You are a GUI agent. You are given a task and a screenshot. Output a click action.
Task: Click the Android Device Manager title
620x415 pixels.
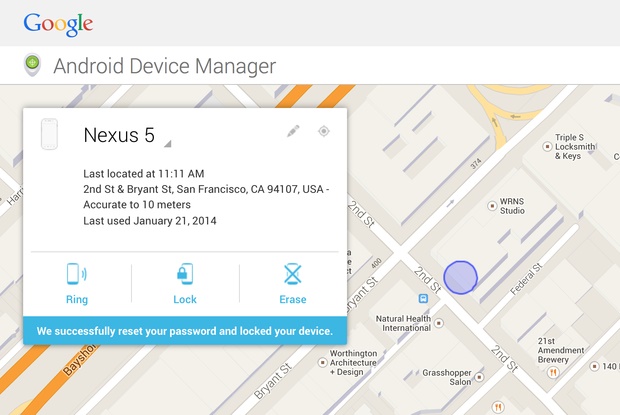click(164, 66)
